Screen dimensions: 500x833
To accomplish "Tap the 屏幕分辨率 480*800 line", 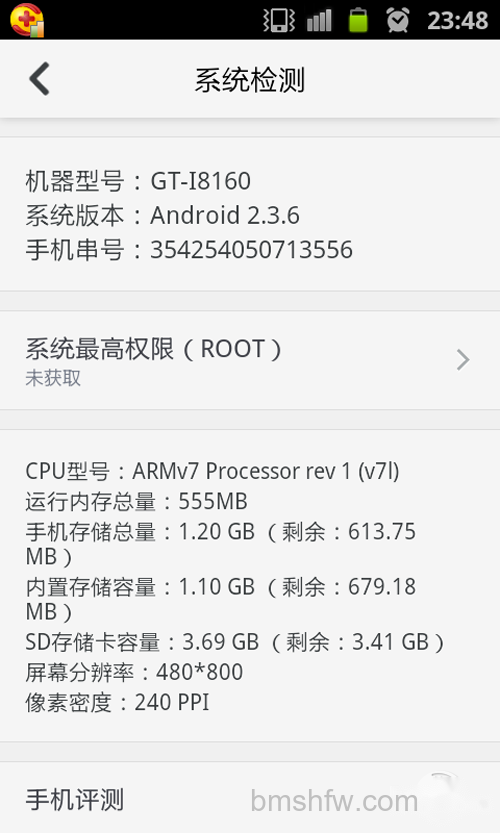I will [x=134, y=673].
